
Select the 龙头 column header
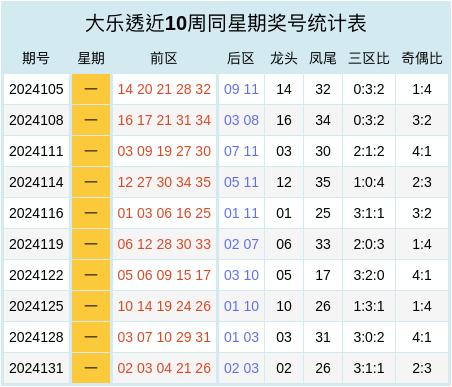pos(284,58)
